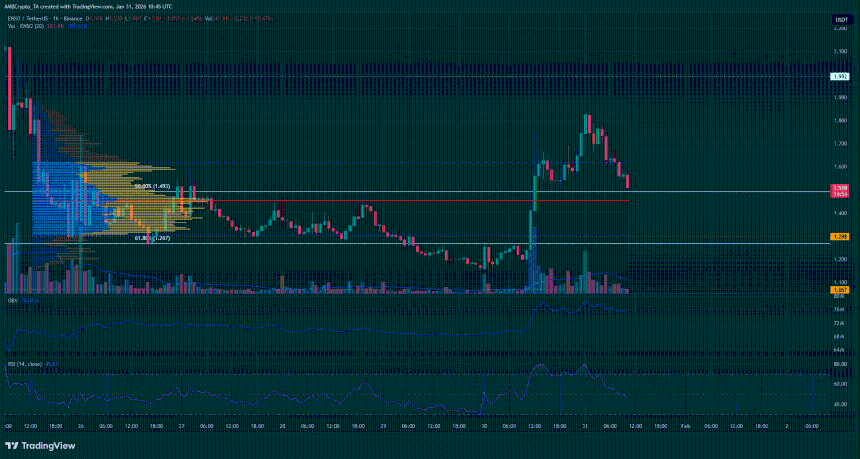Click the 1.992 price label on axis
Image resolution: width=860 pixels, height=459 pixels.
tap(840, 76)
